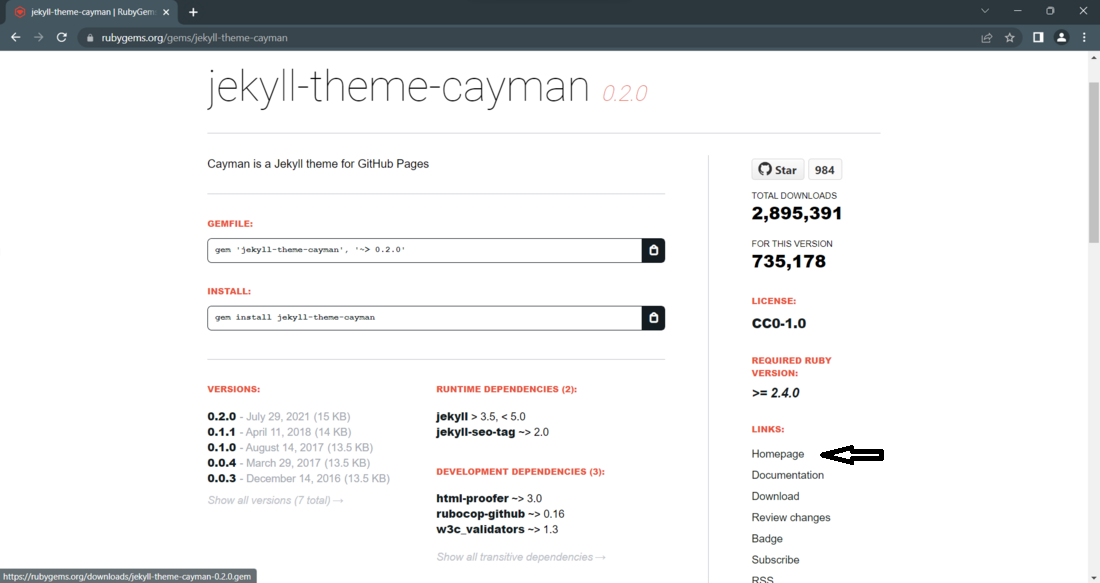Click the site lock icon in address bar
This screenshot has height=583, width=1100.
[x=90, y=38]
